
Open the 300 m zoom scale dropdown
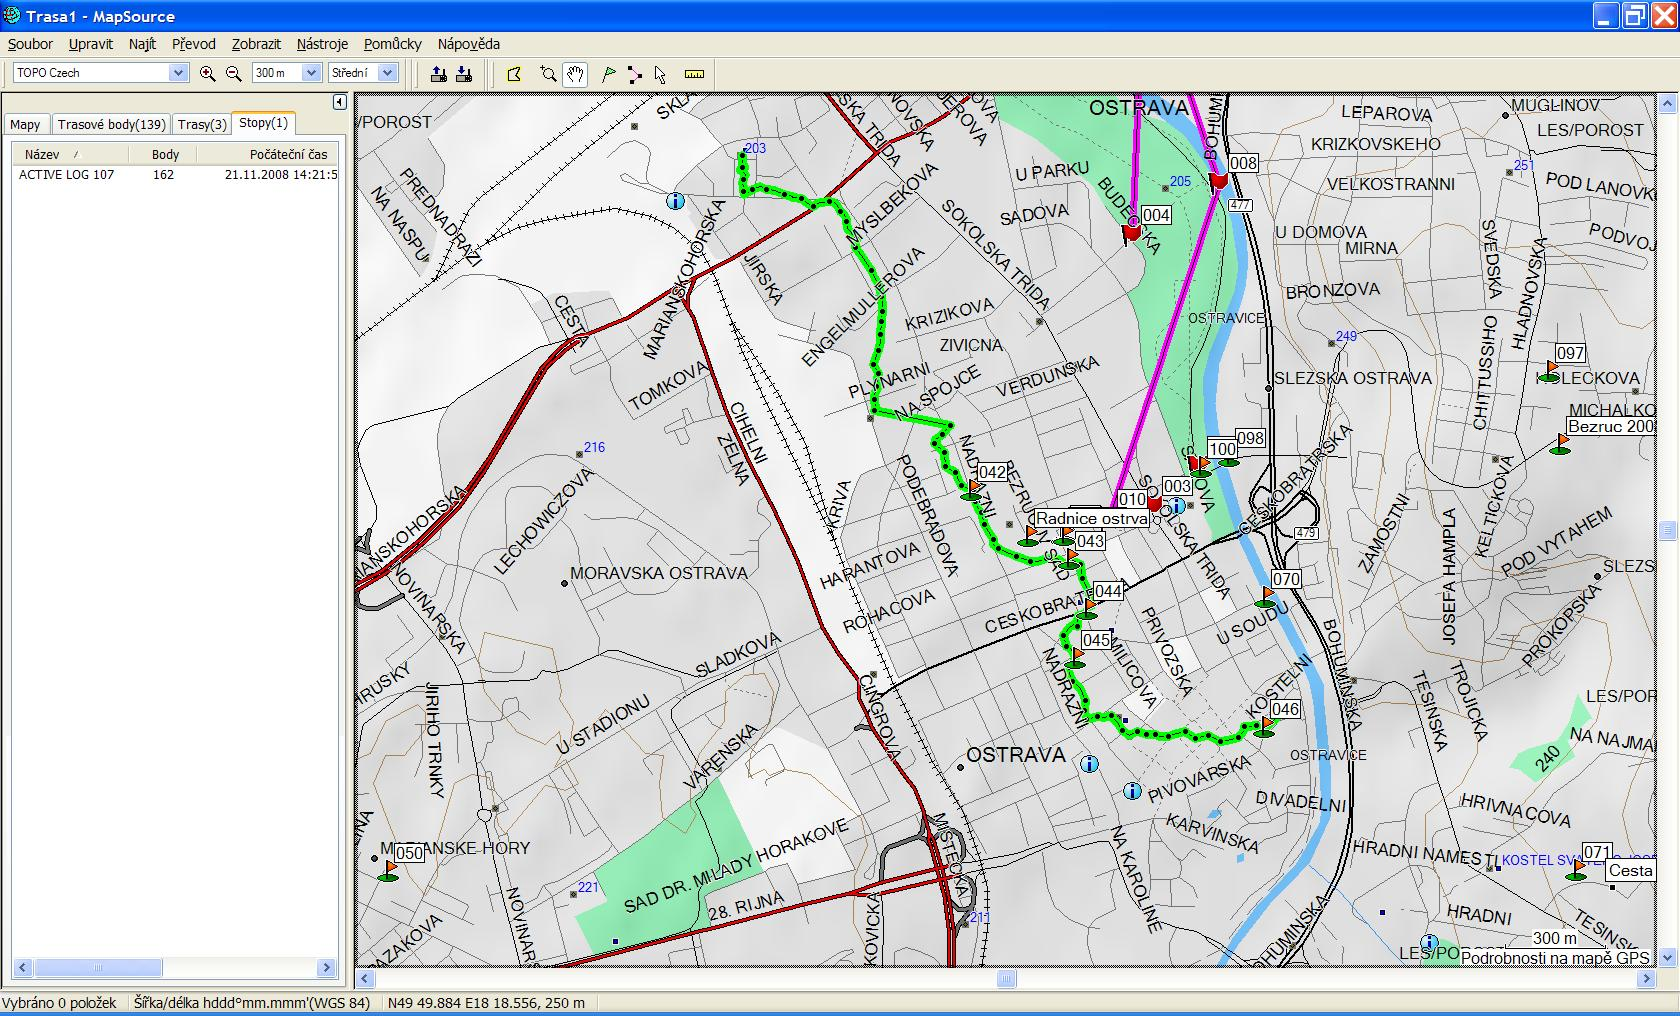pos(311,73)
